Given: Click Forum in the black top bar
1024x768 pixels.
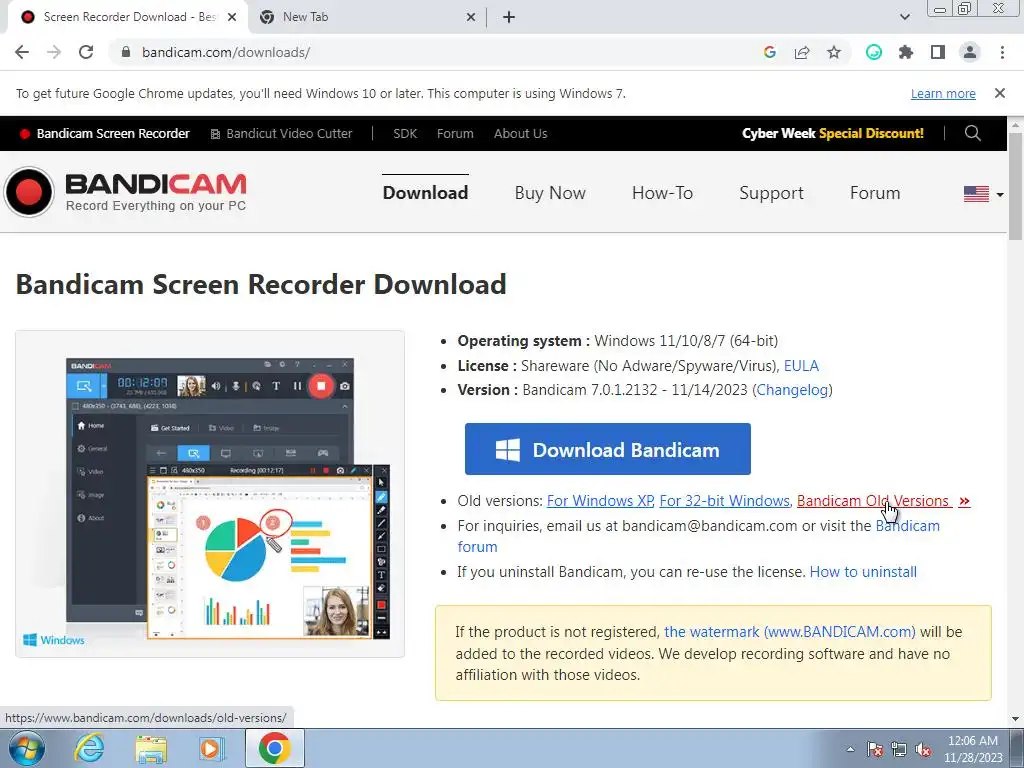Looking at the screenshot, I should [455, 133].
